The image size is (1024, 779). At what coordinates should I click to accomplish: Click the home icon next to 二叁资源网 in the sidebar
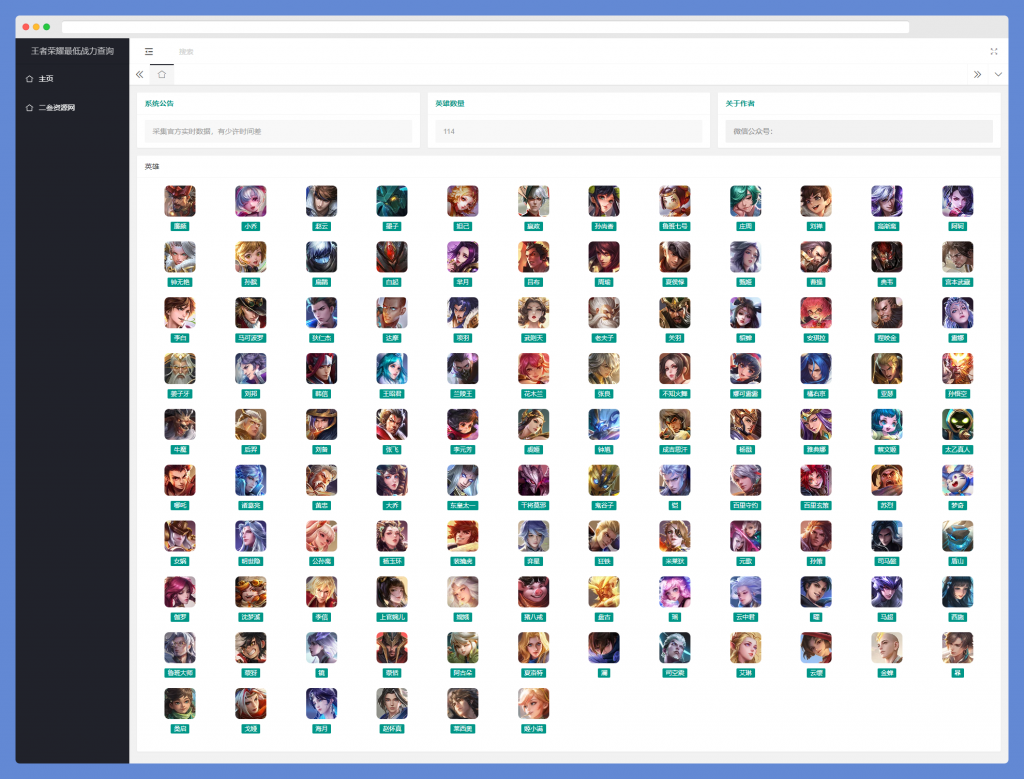tap(29, 108)
